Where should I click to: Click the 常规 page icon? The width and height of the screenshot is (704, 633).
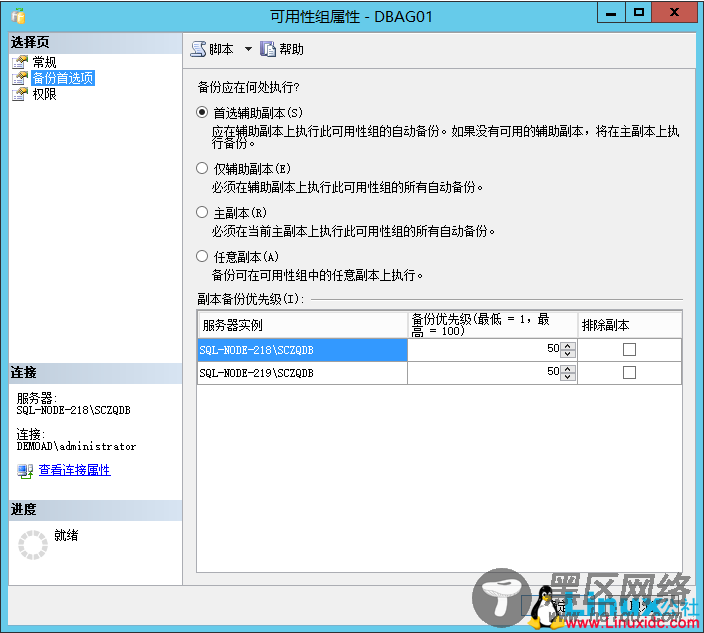[x=20, y=62]
